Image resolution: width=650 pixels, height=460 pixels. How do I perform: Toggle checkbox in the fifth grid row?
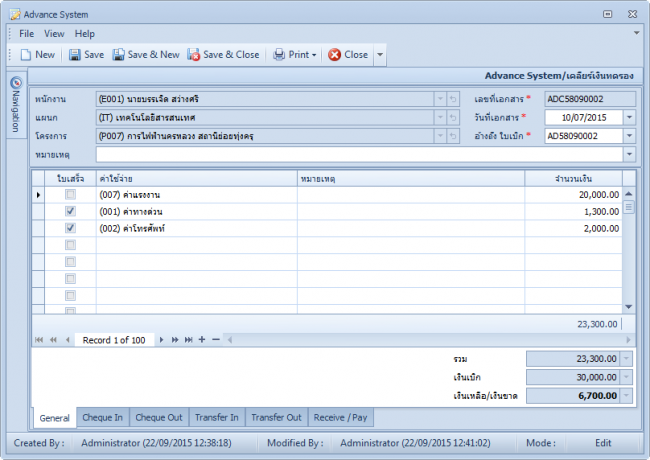tap(70, 262)
